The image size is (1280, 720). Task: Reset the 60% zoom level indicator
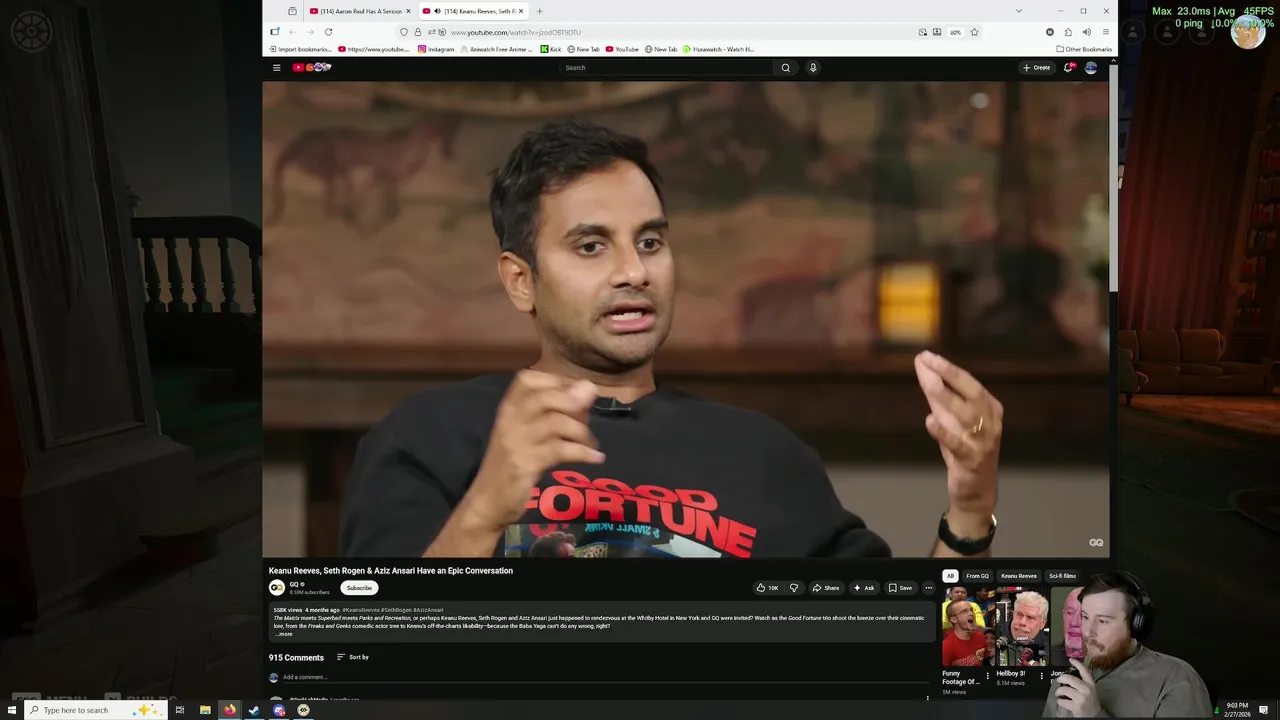956,32
